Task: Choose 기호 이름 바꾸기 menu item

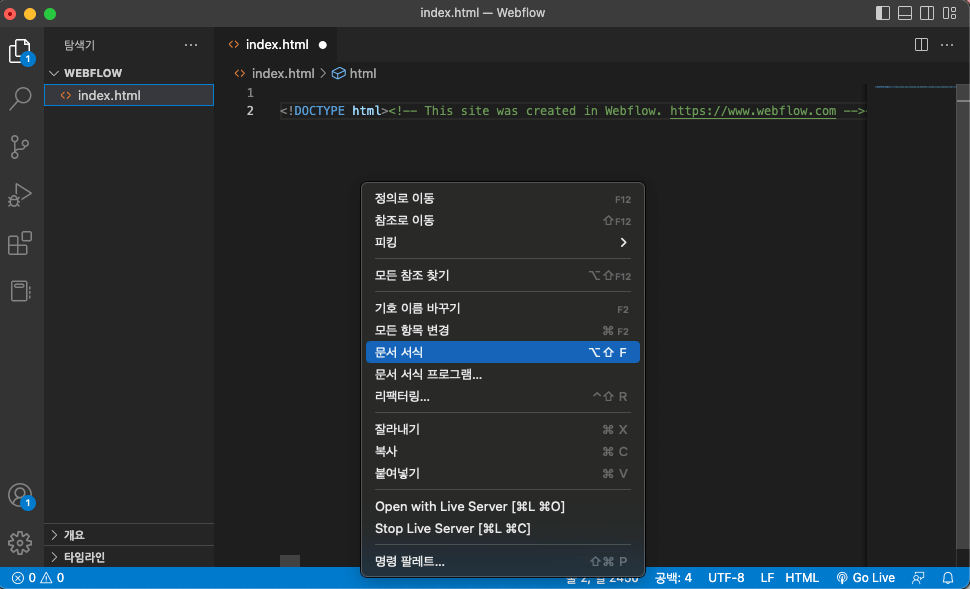Action: [502, 308]
